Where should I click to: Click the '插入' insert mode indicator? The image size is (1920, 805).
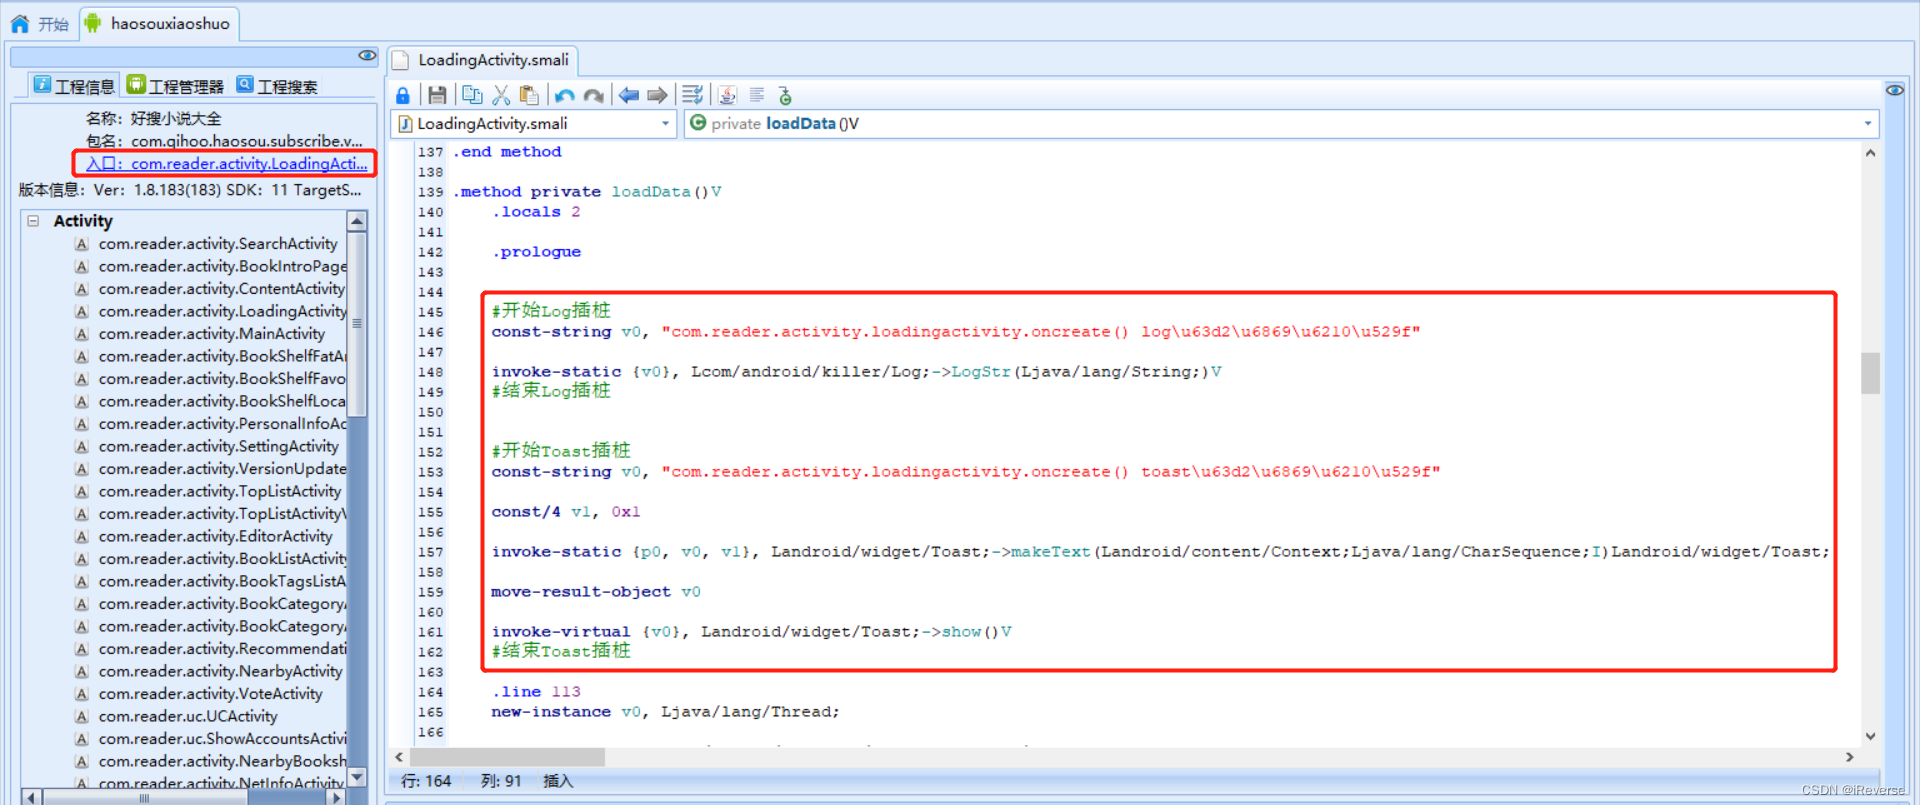(558, 781)
